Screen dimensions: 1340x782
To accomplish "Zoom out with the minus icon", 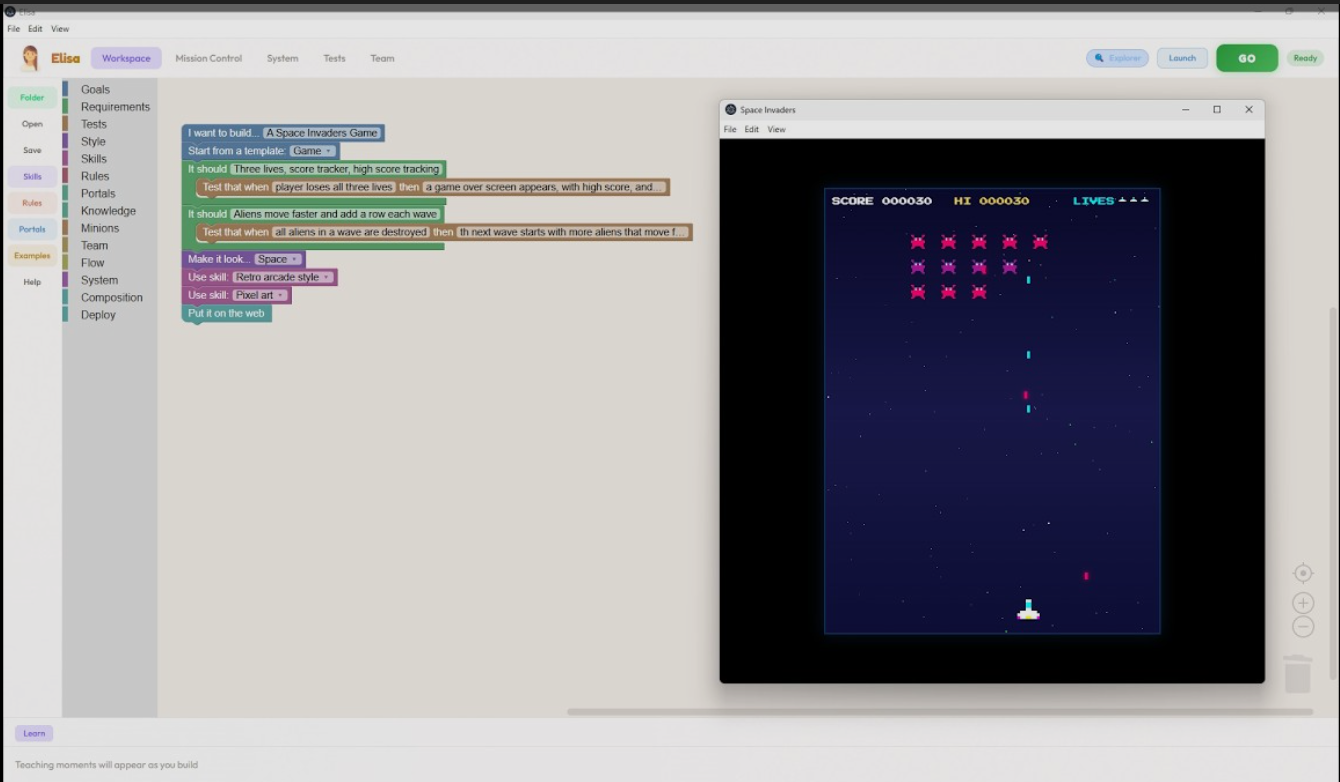I will tap(1302, 627).
